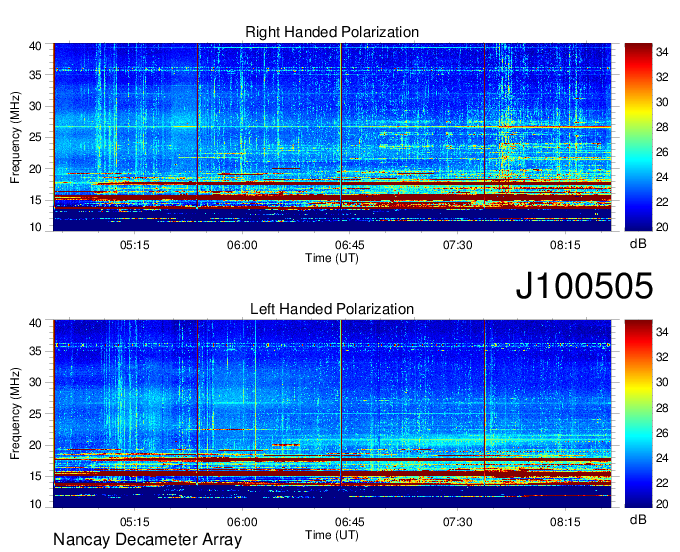Click the "Nancay Decameter Array" caption

click(147, 540)
